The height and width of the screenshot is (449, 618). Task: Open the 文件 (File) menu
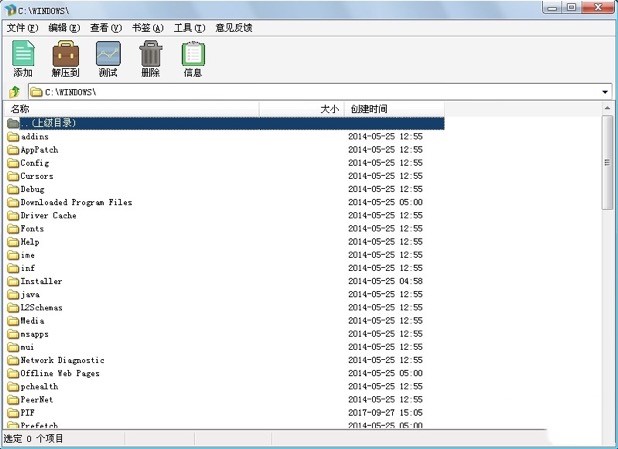[22, 28]
